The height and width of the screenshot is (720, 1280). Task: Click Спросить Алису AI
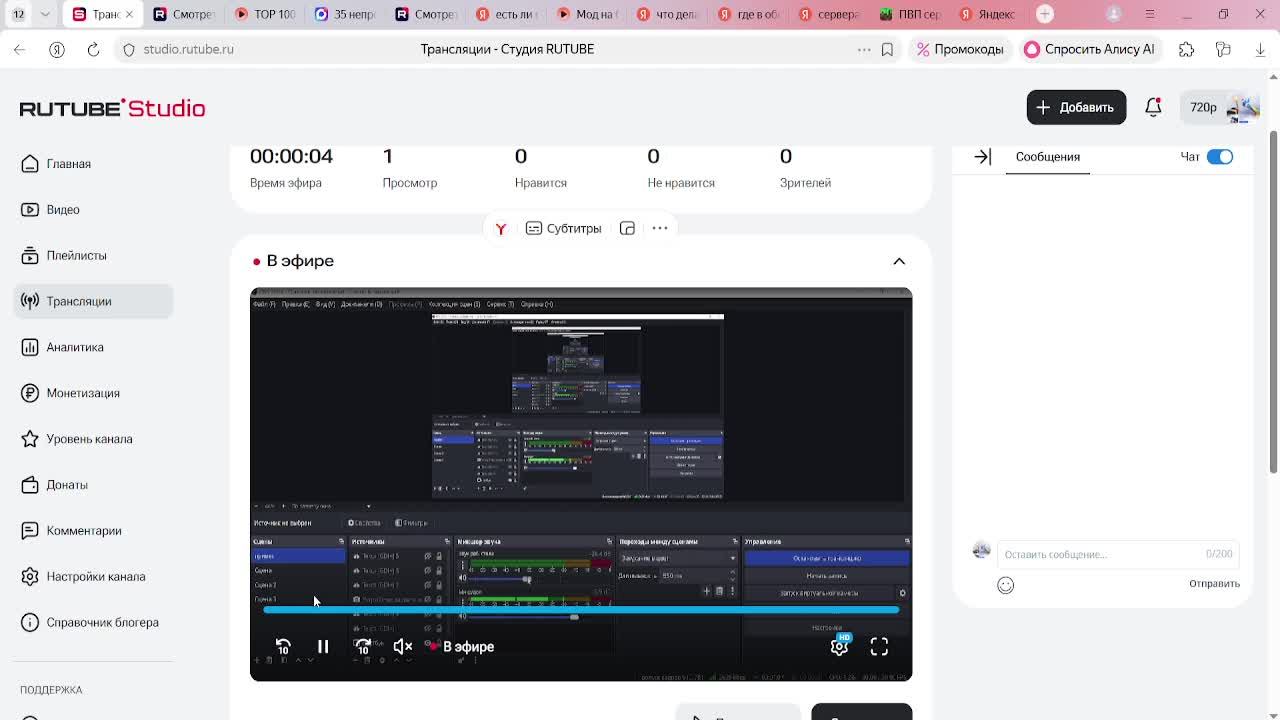tap(1089, 49)
